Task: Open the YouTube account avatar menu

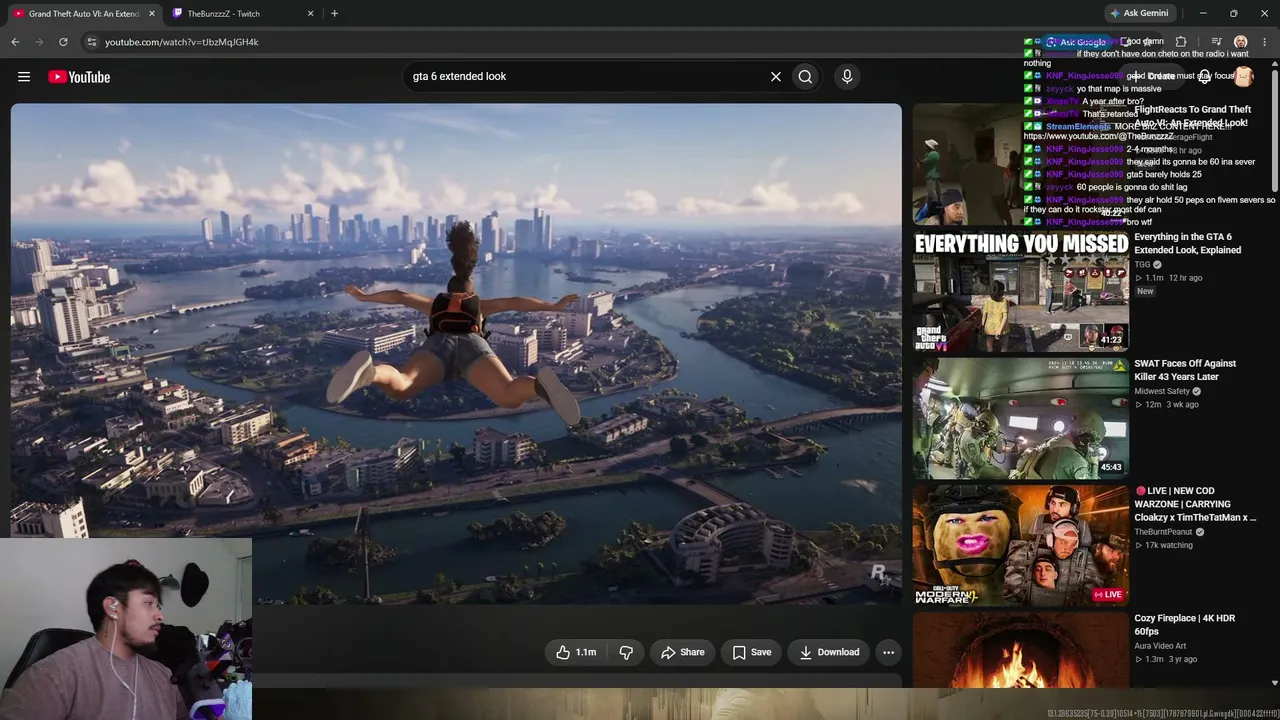Action: (x=1243, y=77)
